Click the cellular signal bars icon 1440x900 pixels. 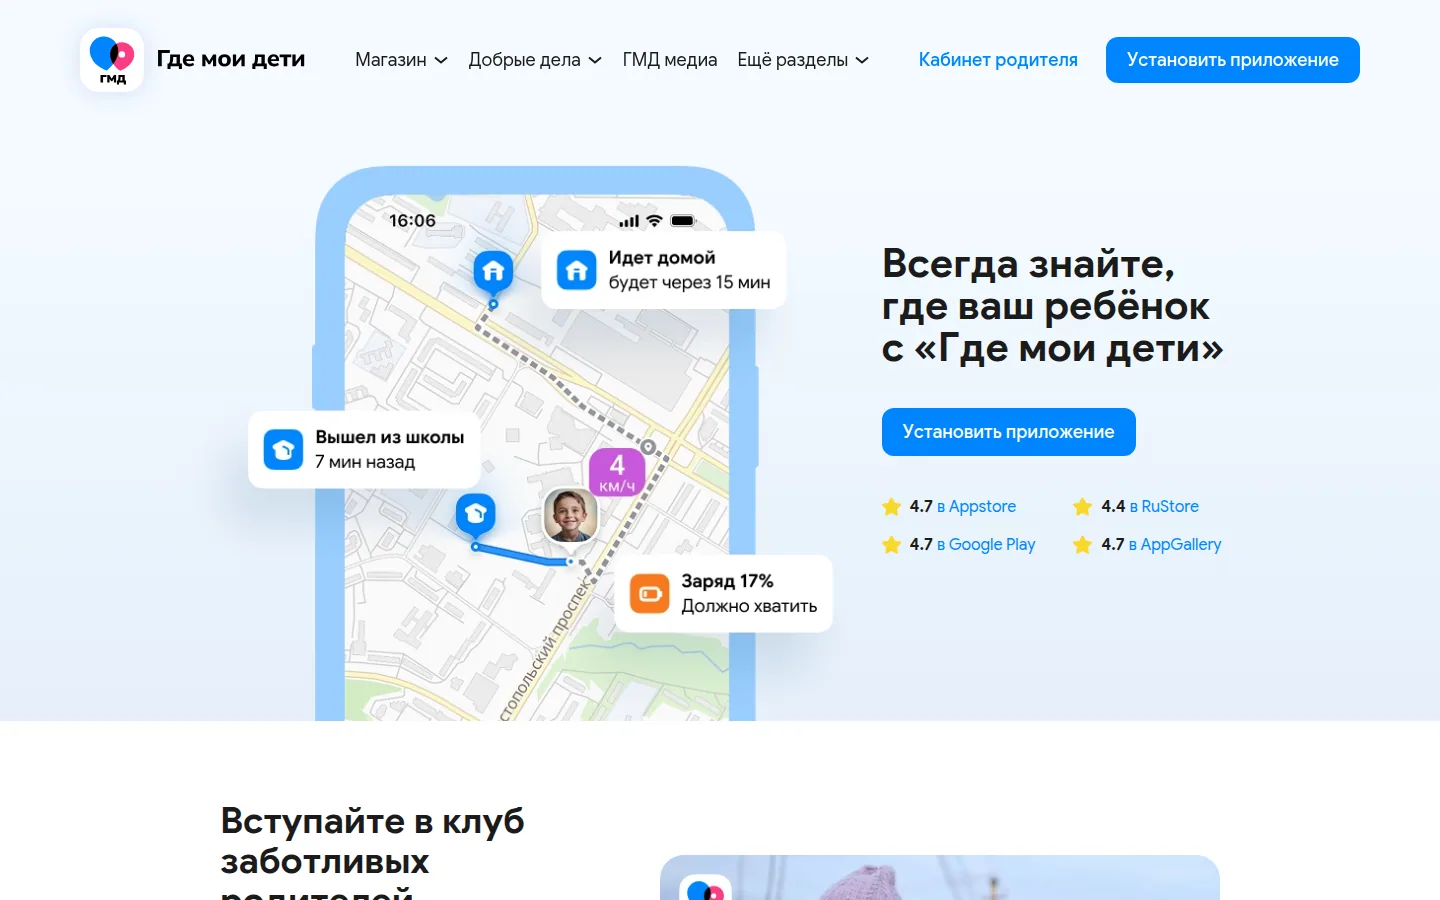coord(629,221)
